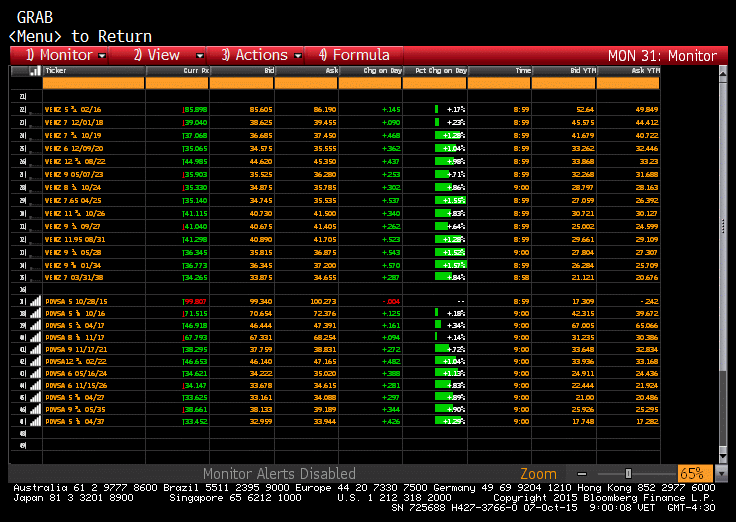Image resolution: width=736 pixels, height=522 pixels.
Task: Open chart icon for PDVSA 9 05/35 row
Action: point(35,409)
